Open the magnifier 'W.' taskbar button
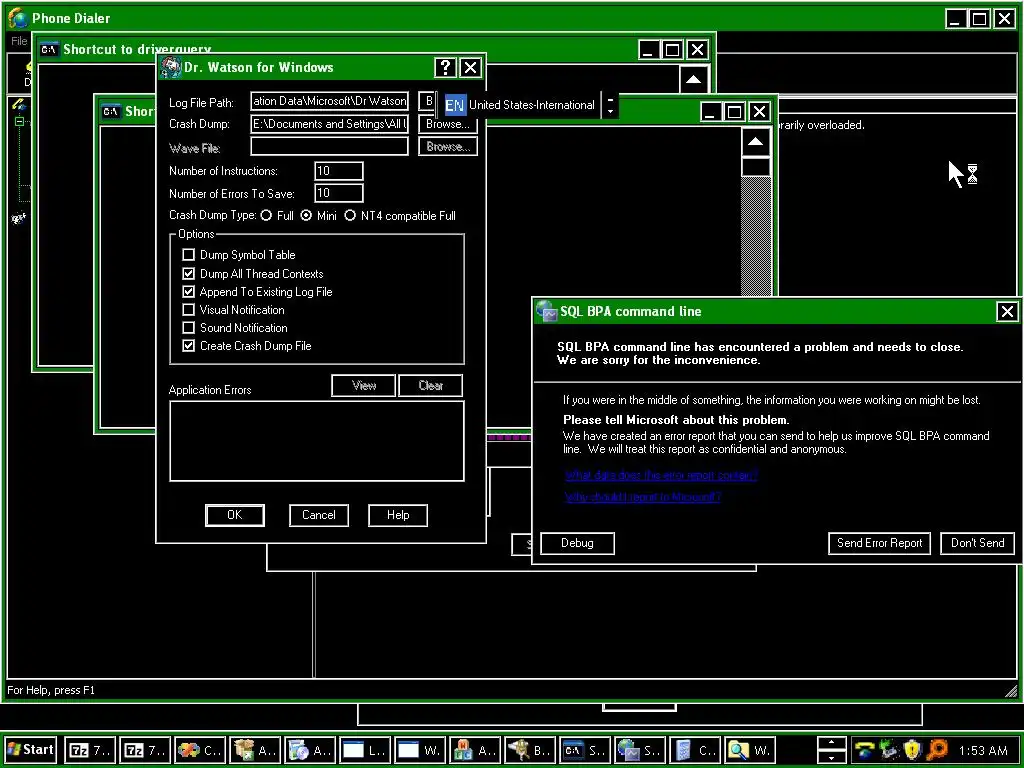This screenshot has width=1024, height=768. [750, 750]
